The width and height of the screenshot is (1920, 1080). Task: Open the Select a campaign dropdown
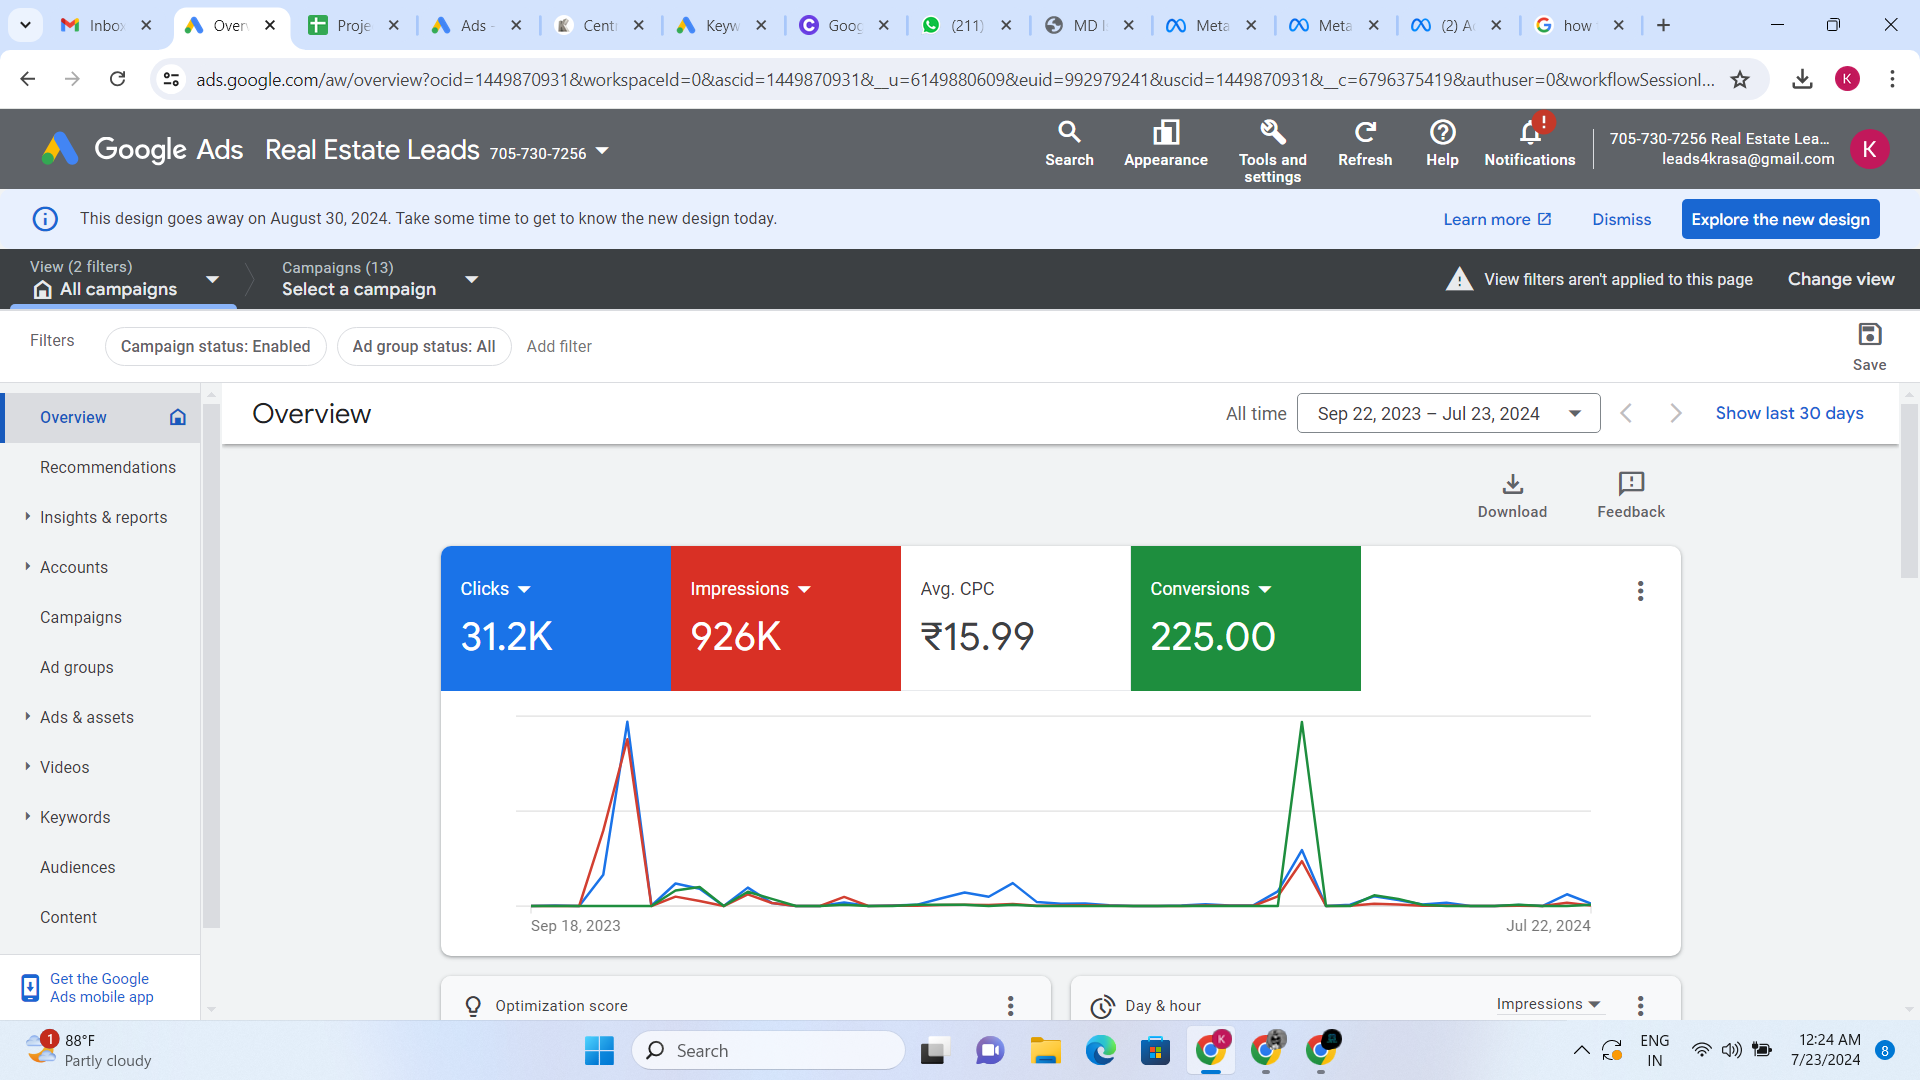coord(472,279)
